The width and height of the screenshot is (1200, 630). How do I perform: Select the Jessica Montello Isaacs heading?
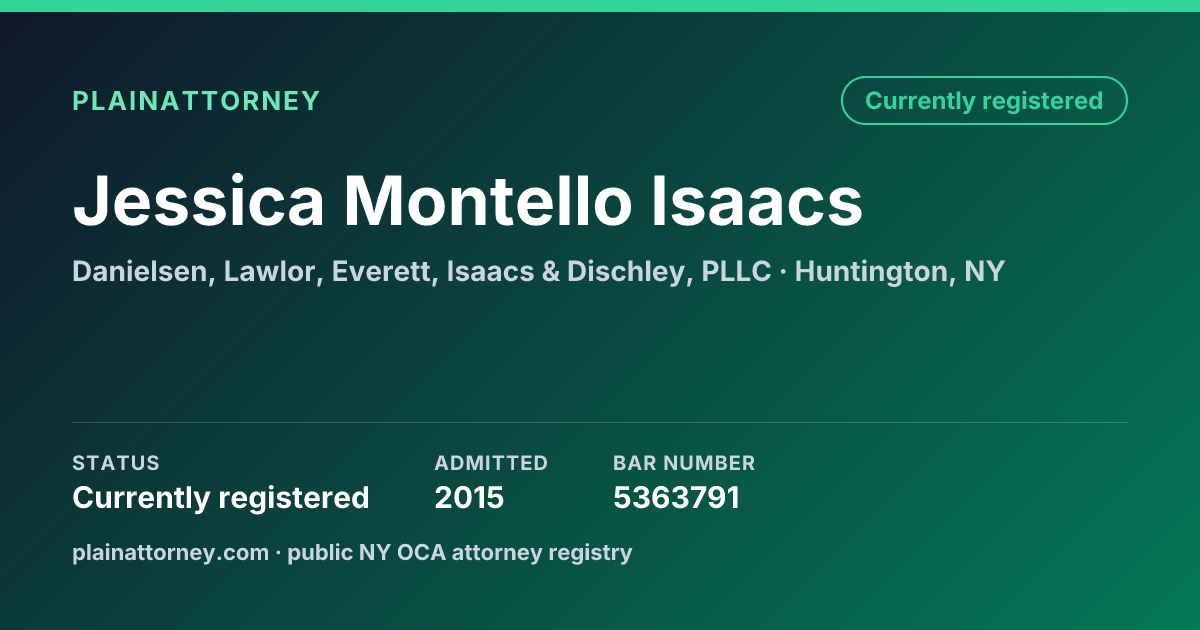(x=468, y=200)
